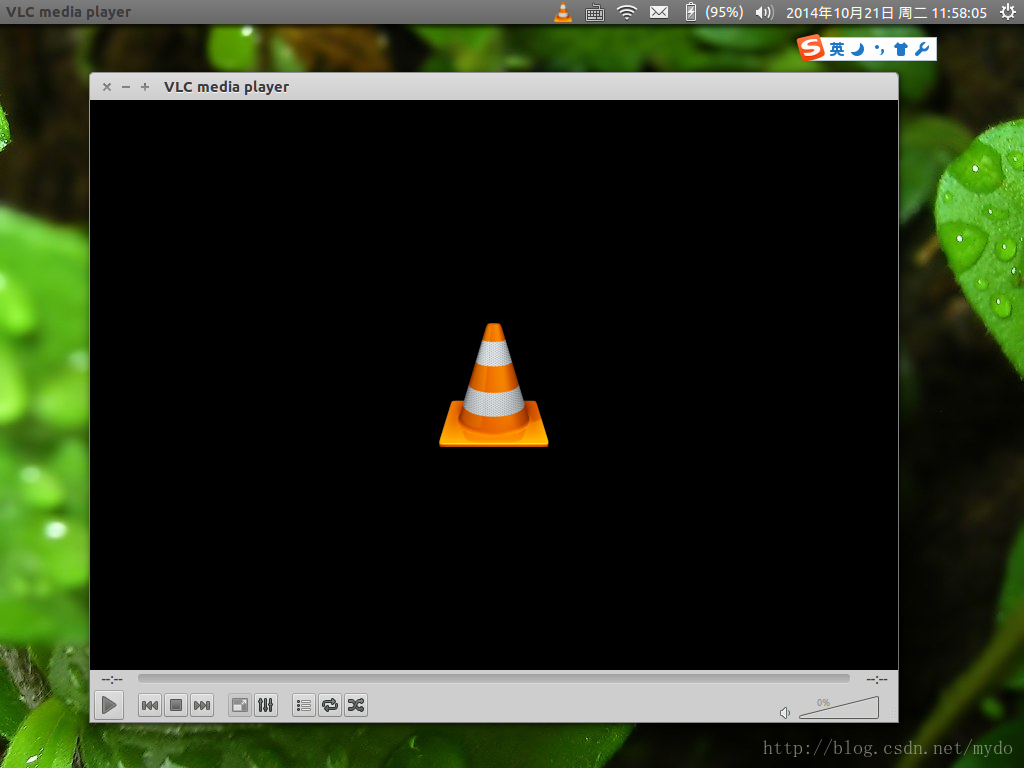The image size is (1024, 768).
Task: Open extended settings equalizer sliders icon
Action: 266,705
